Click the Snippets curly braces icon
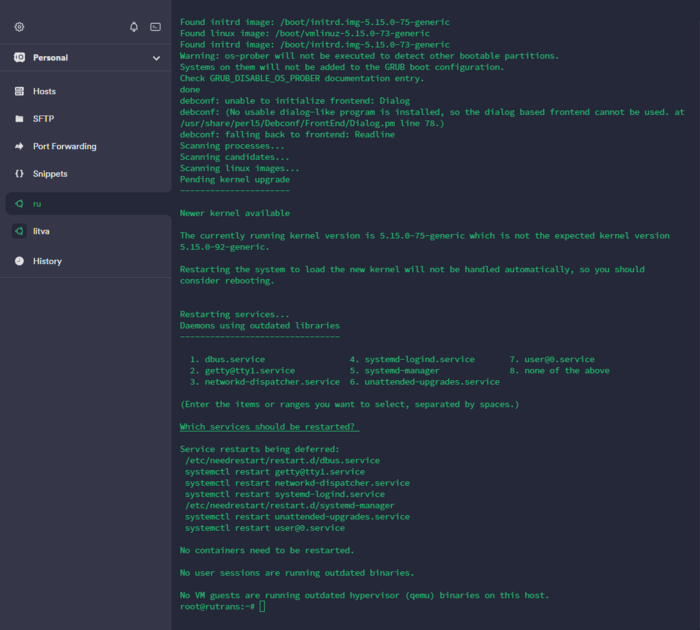Screen dimensions: 700x630 [19, 174]
